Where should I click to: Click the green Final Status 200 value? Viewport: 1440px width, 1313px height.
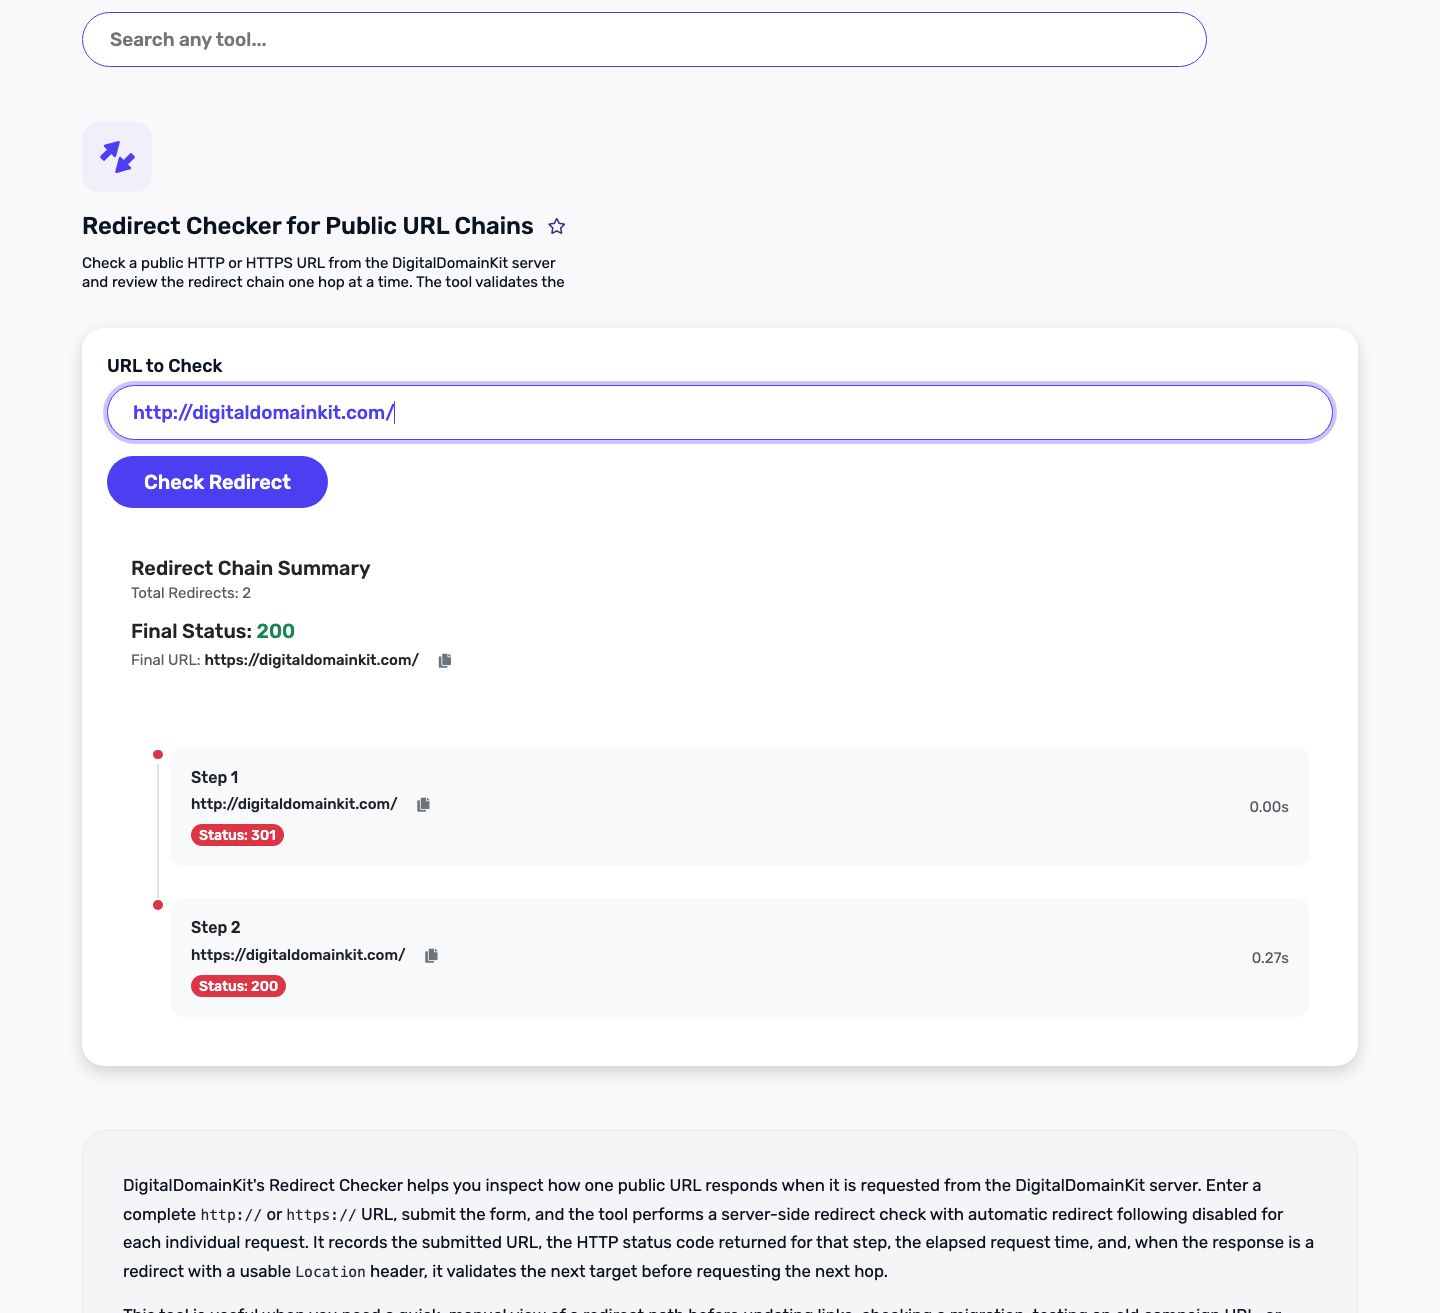click(x=275, y=631)
